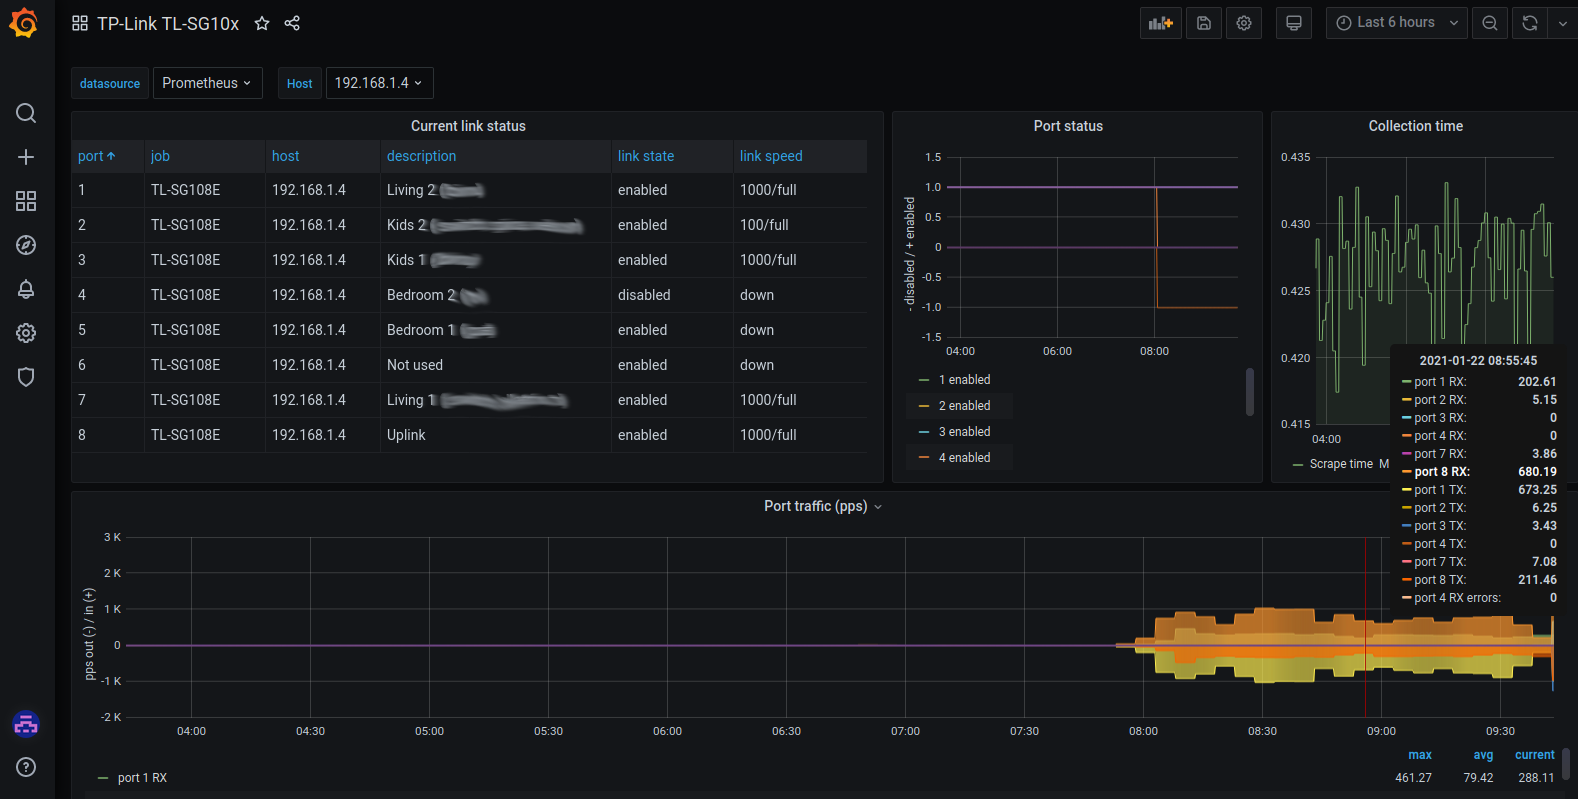The width and height of the screenshot is (1578, 799).
Task: Save dashboard using the disk icon
Action: pyautogui.click(x=1204, y=23)
